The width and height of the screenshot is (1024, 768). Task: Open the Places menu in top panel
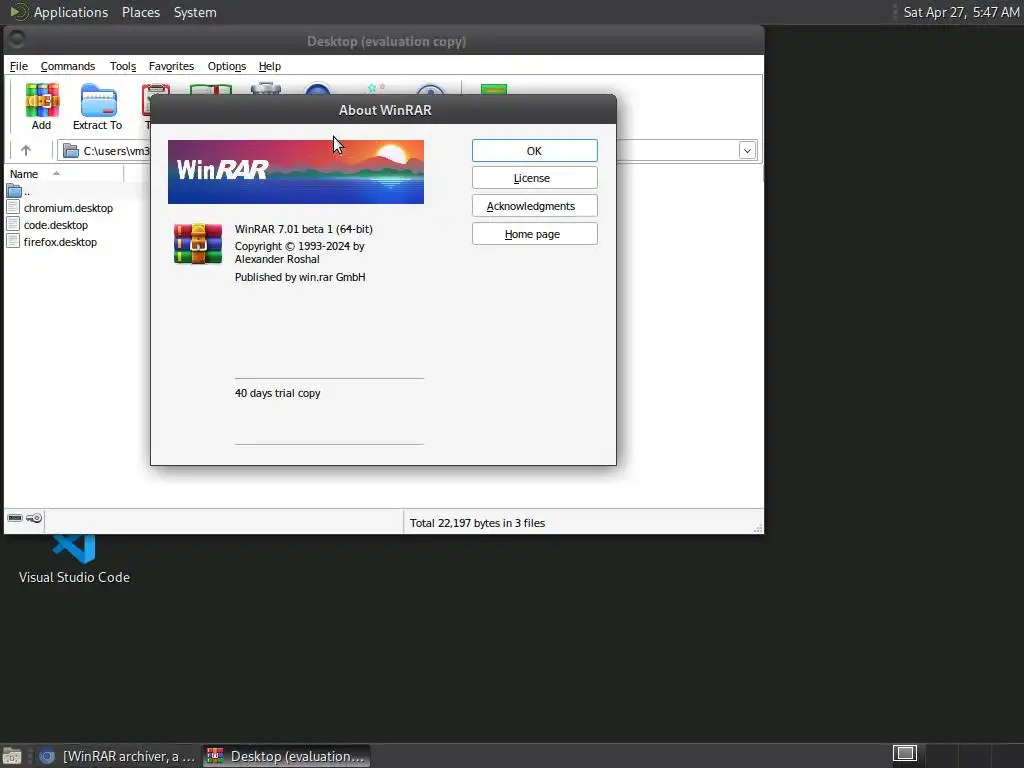click(141, 12)
